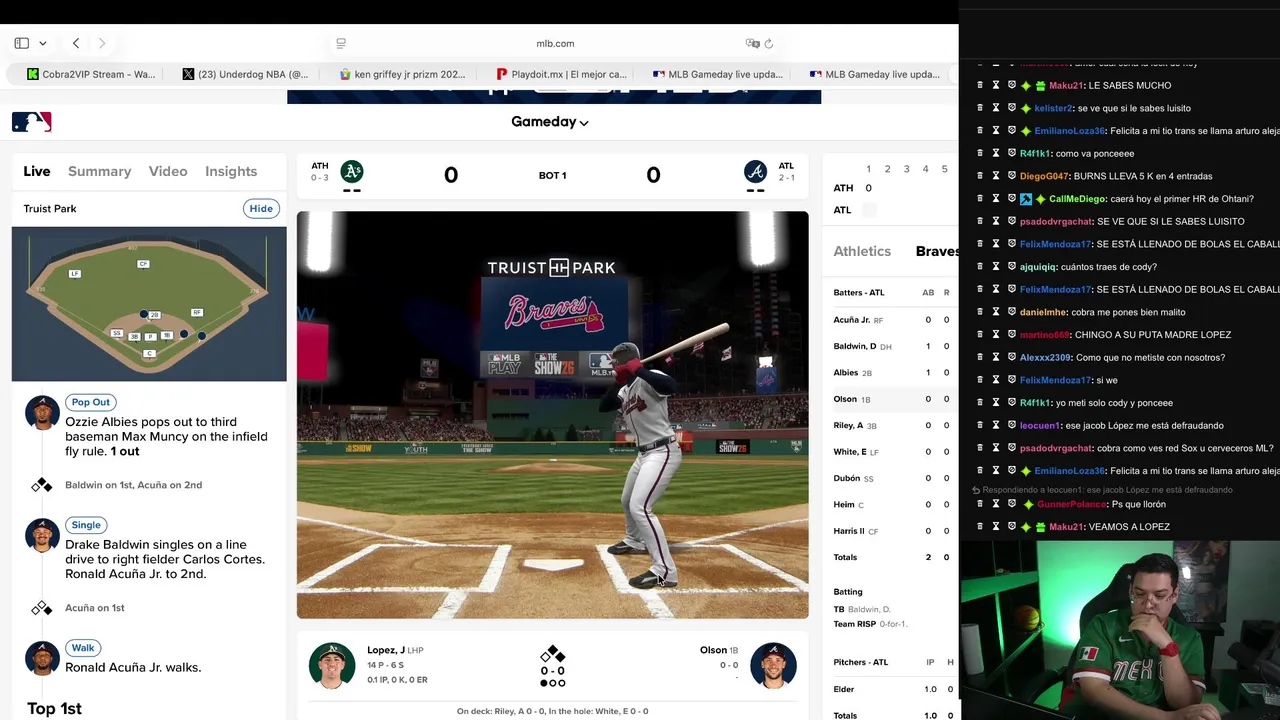Click the Single play label
1280x720 pixels.
(86, 525)
